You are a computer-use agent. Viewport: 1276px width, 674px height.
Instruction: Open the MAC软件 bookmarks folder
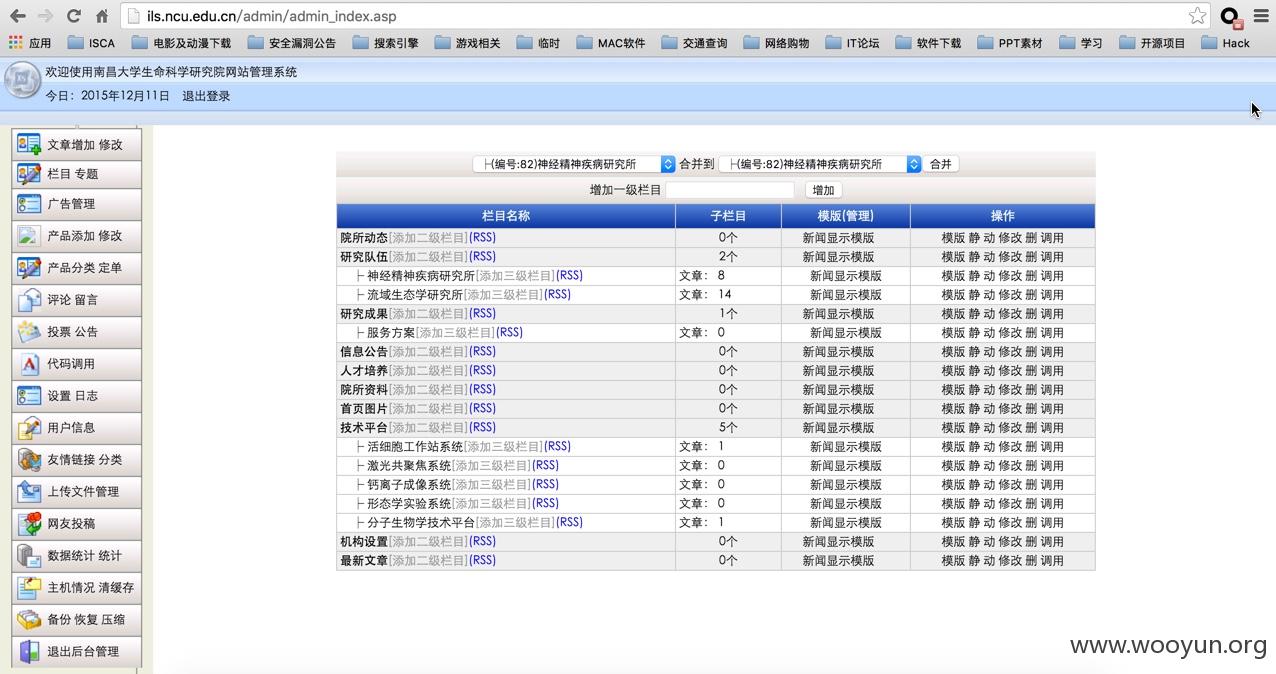coord(610,43)
